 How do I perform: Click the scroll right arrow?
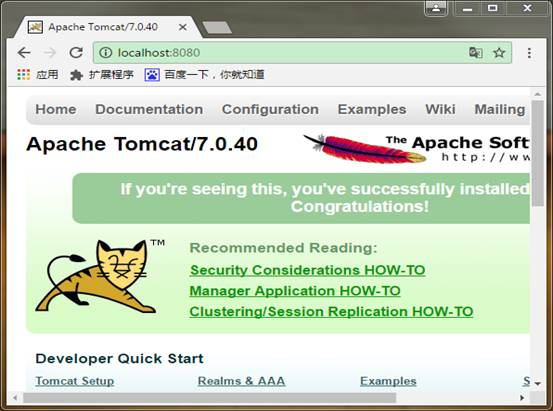point(522,398)
